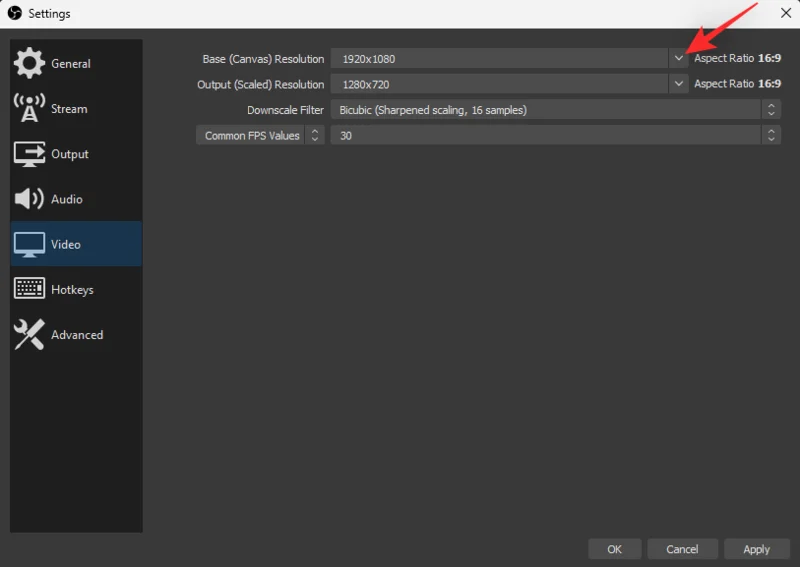
Task: Click the Advanced tools icon
Action: pos(29,335)
